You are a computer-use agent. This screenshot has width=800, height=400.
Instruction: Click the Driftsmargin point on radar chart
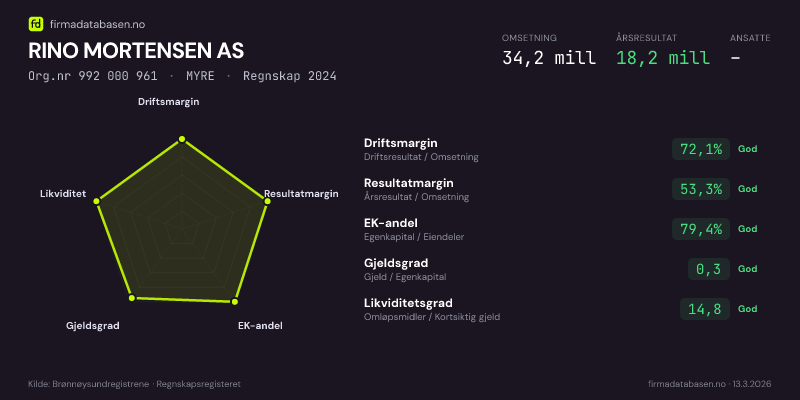181,139
